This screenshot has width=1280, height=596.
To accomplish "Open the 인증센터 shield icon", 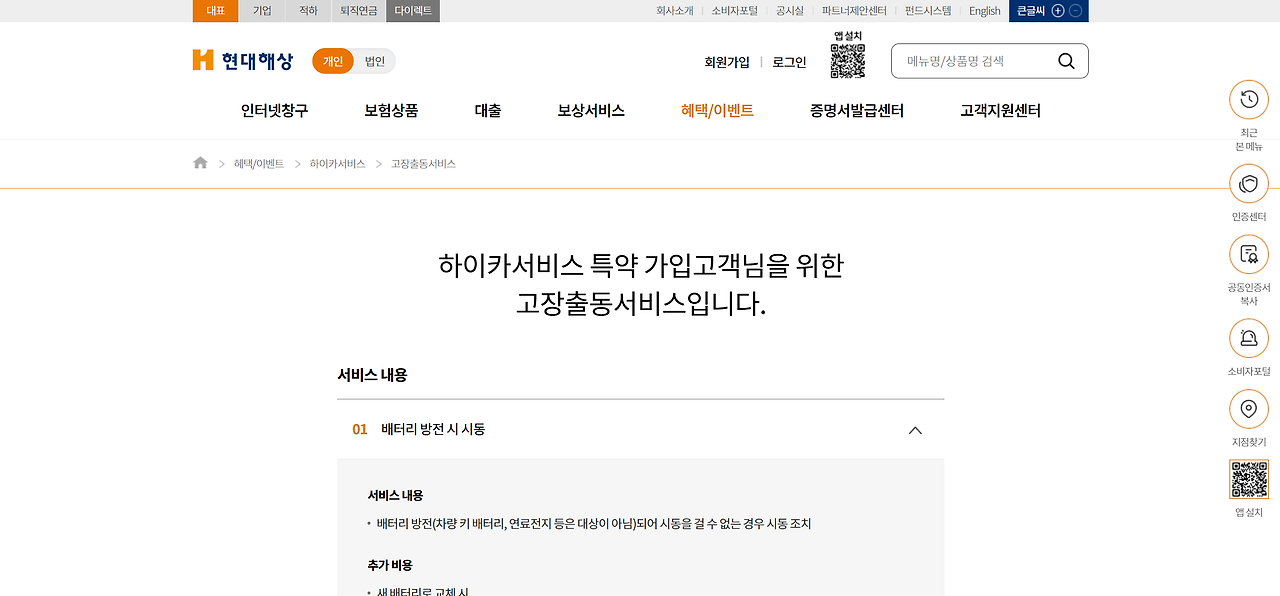I will coord(1248,184).
